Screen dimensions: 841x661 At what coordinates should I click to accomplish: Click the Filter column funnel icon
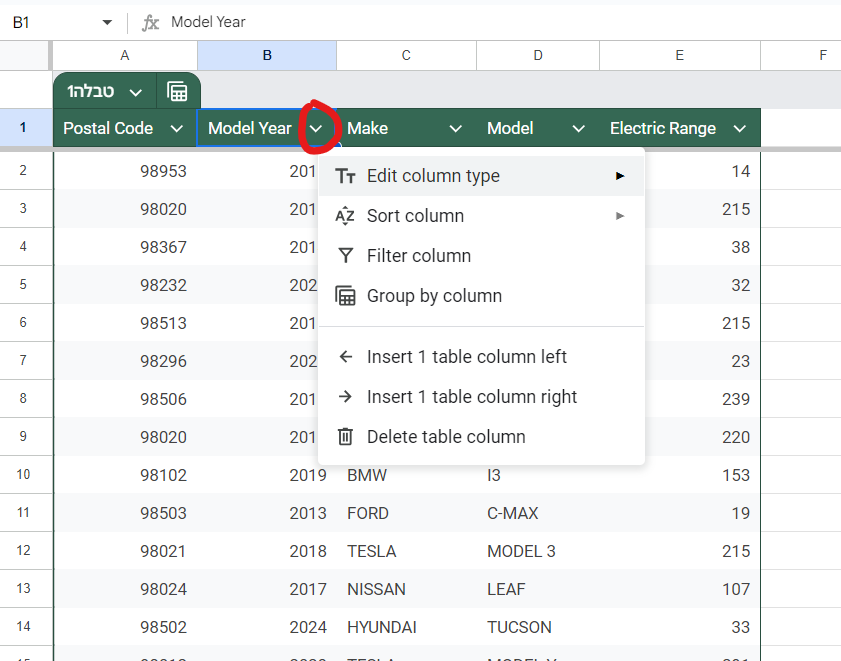[x=345, y=256]
